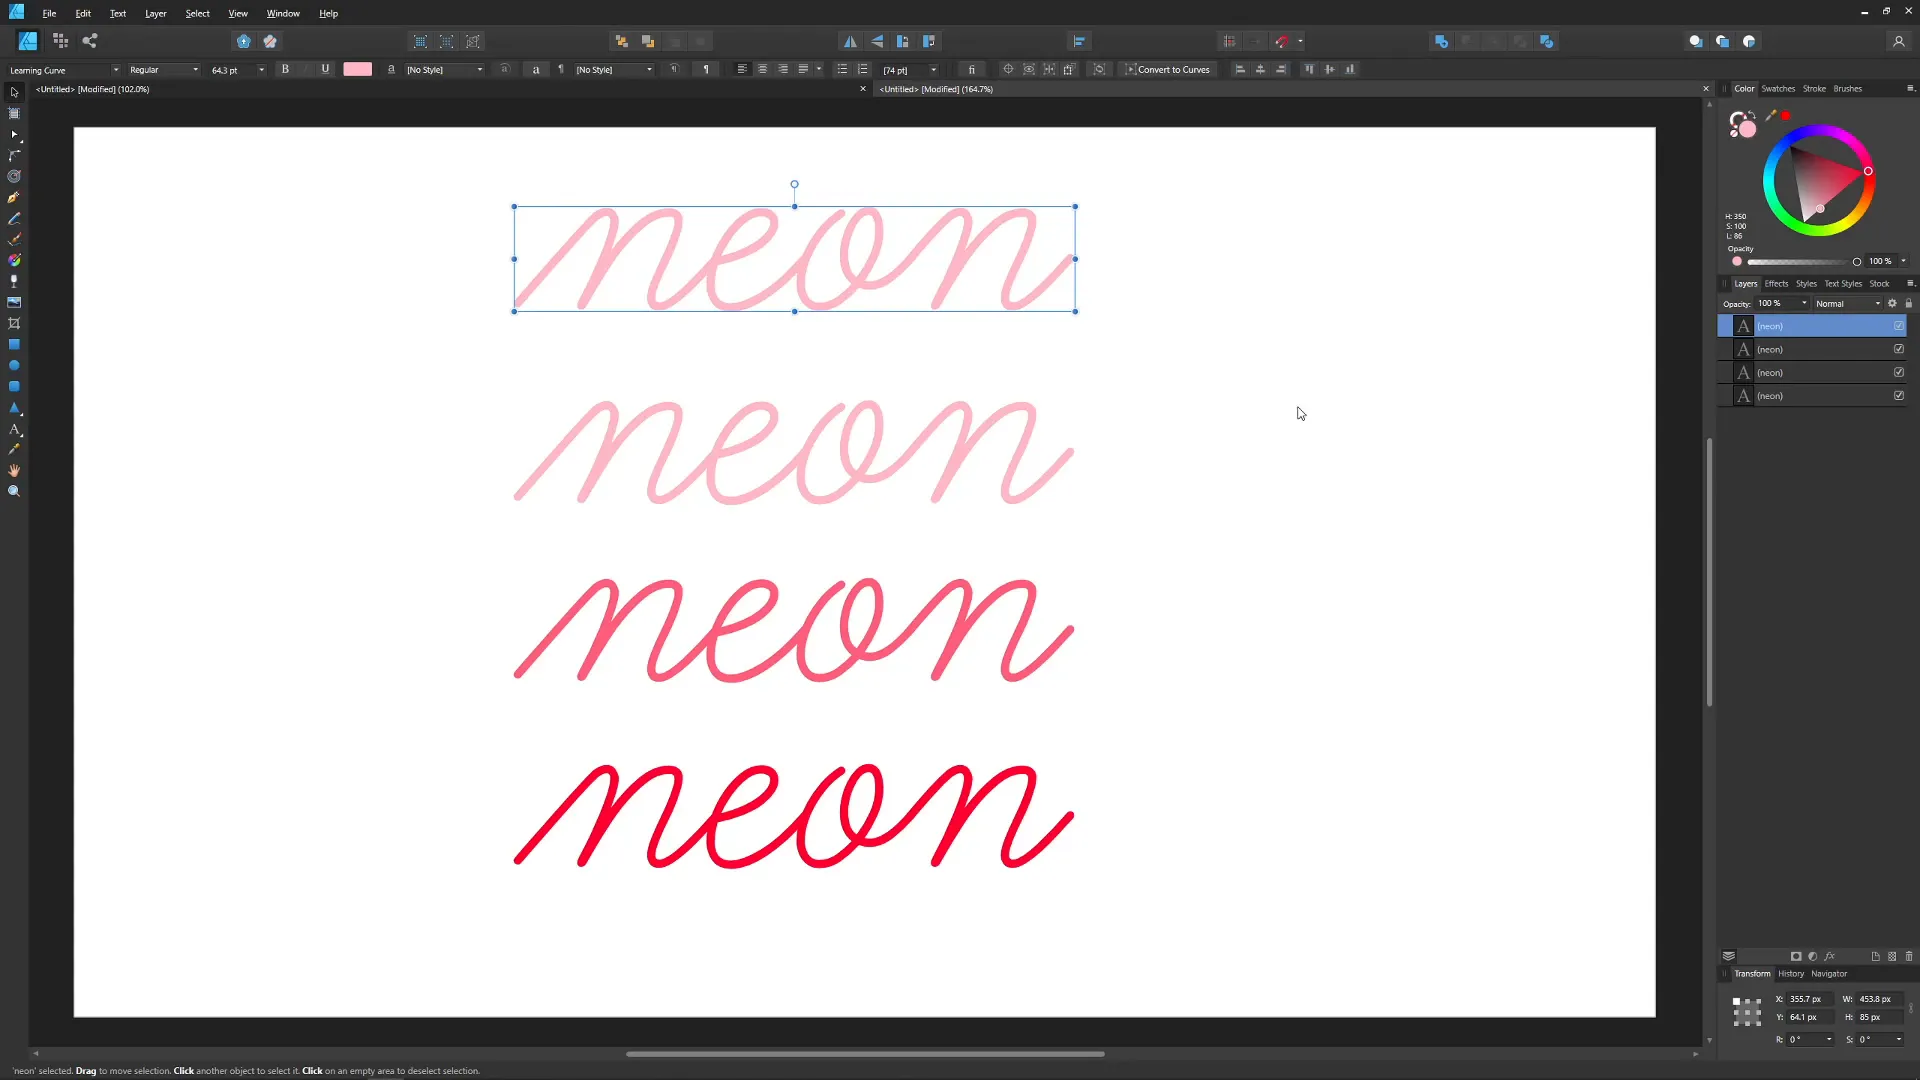Click the Flip Horizontal toolbar icon
The width and height of the screenshot is (1920, 1080).
[x=850, y=41]
